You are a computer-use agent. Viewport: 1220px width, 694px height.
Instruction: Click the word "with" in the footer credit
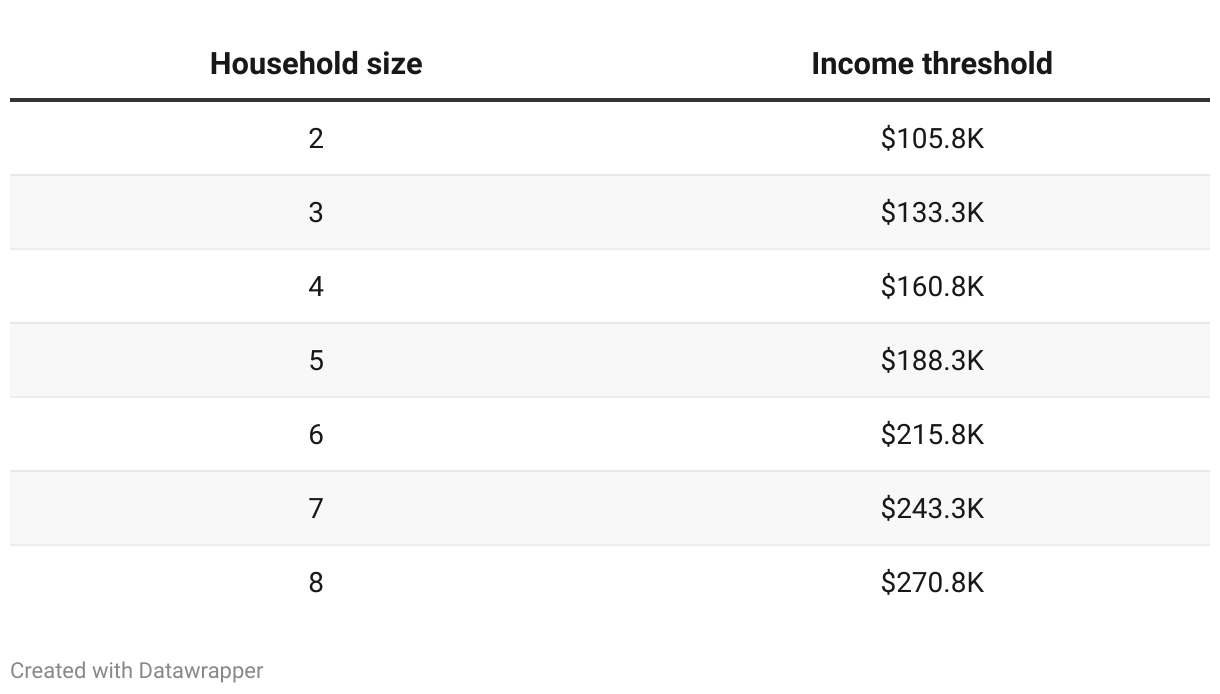click(x=112, y=670)
